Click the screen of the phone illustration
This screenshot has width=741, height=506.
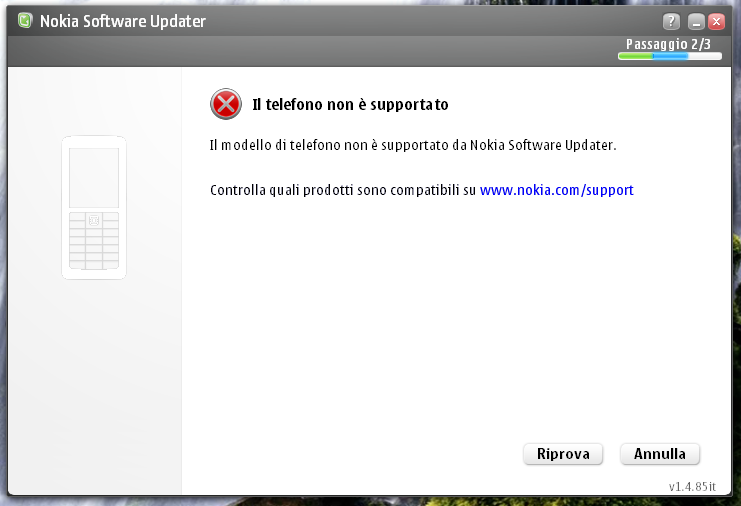tap(94, 175)
